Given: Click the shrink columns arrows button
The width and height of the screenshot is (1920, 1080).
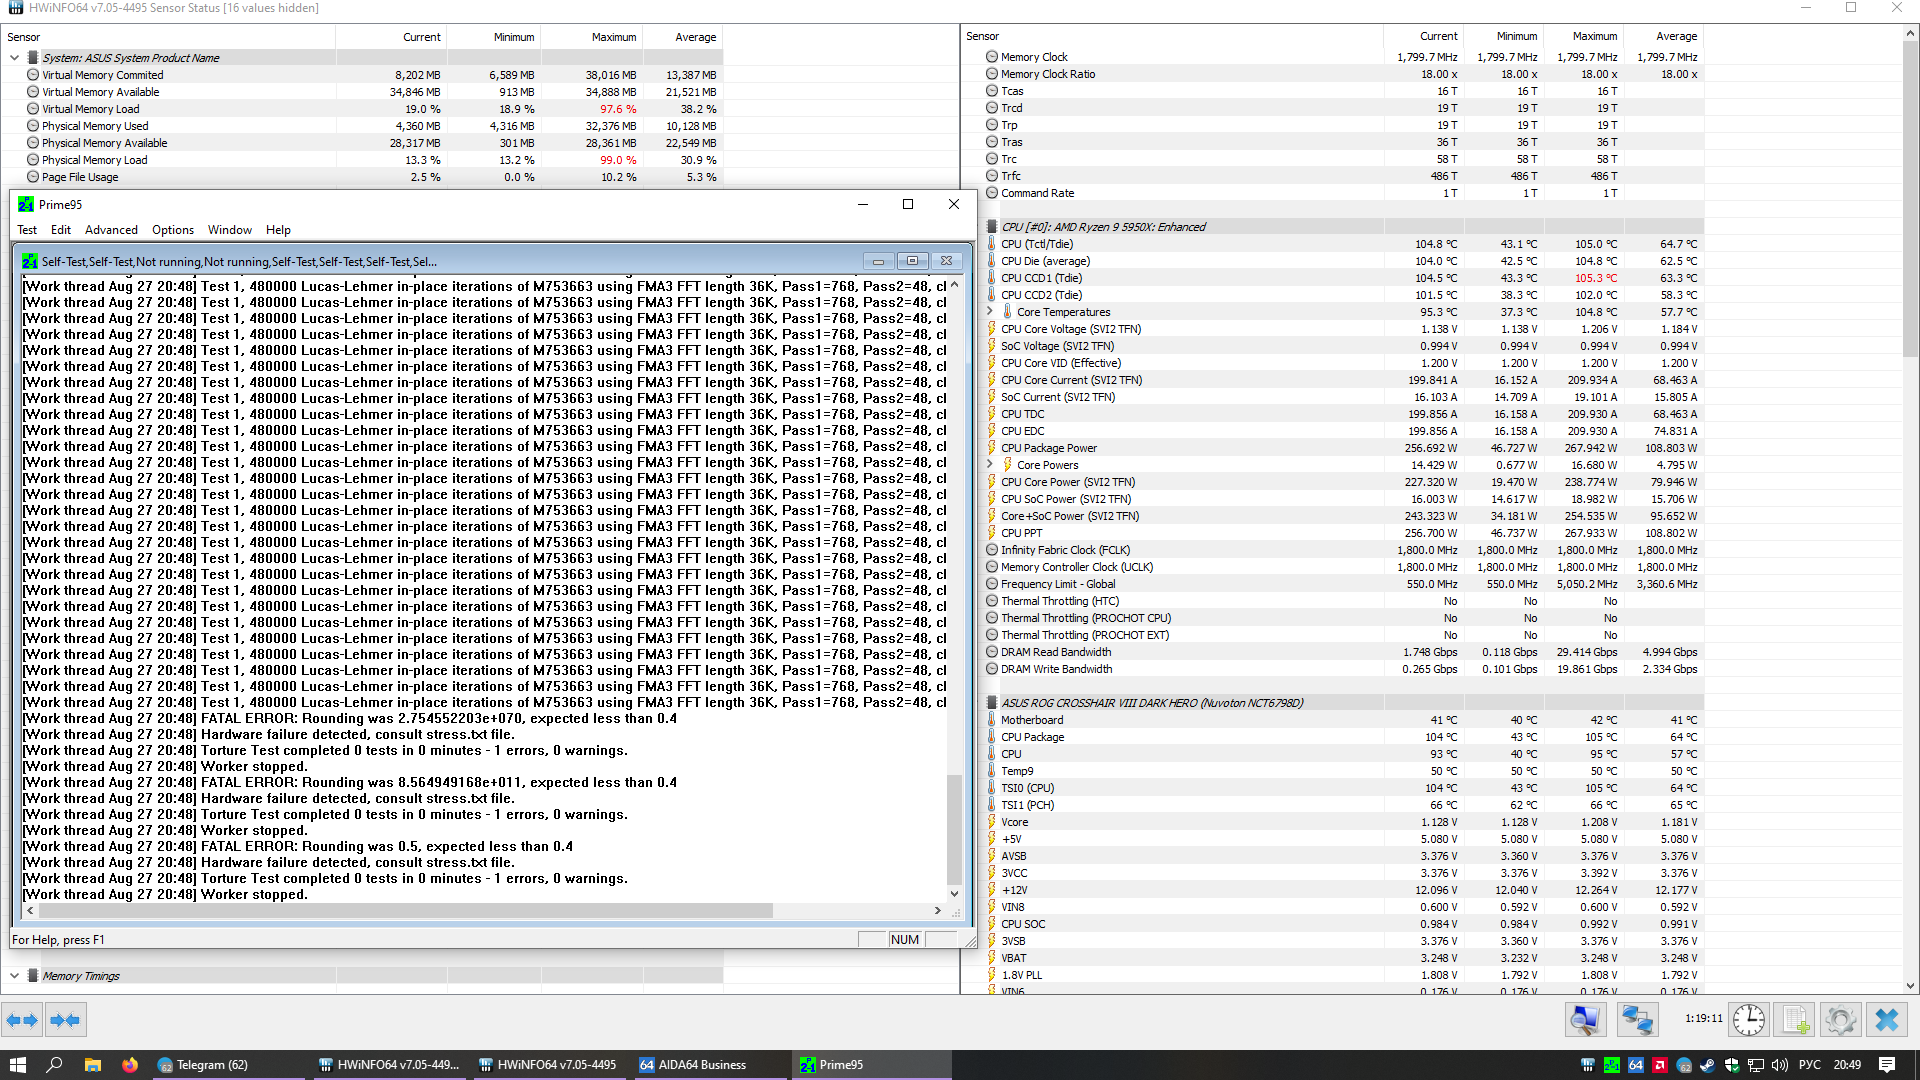Looking at the screenshot, I should pyautogui.click(x=65, y=1020).
